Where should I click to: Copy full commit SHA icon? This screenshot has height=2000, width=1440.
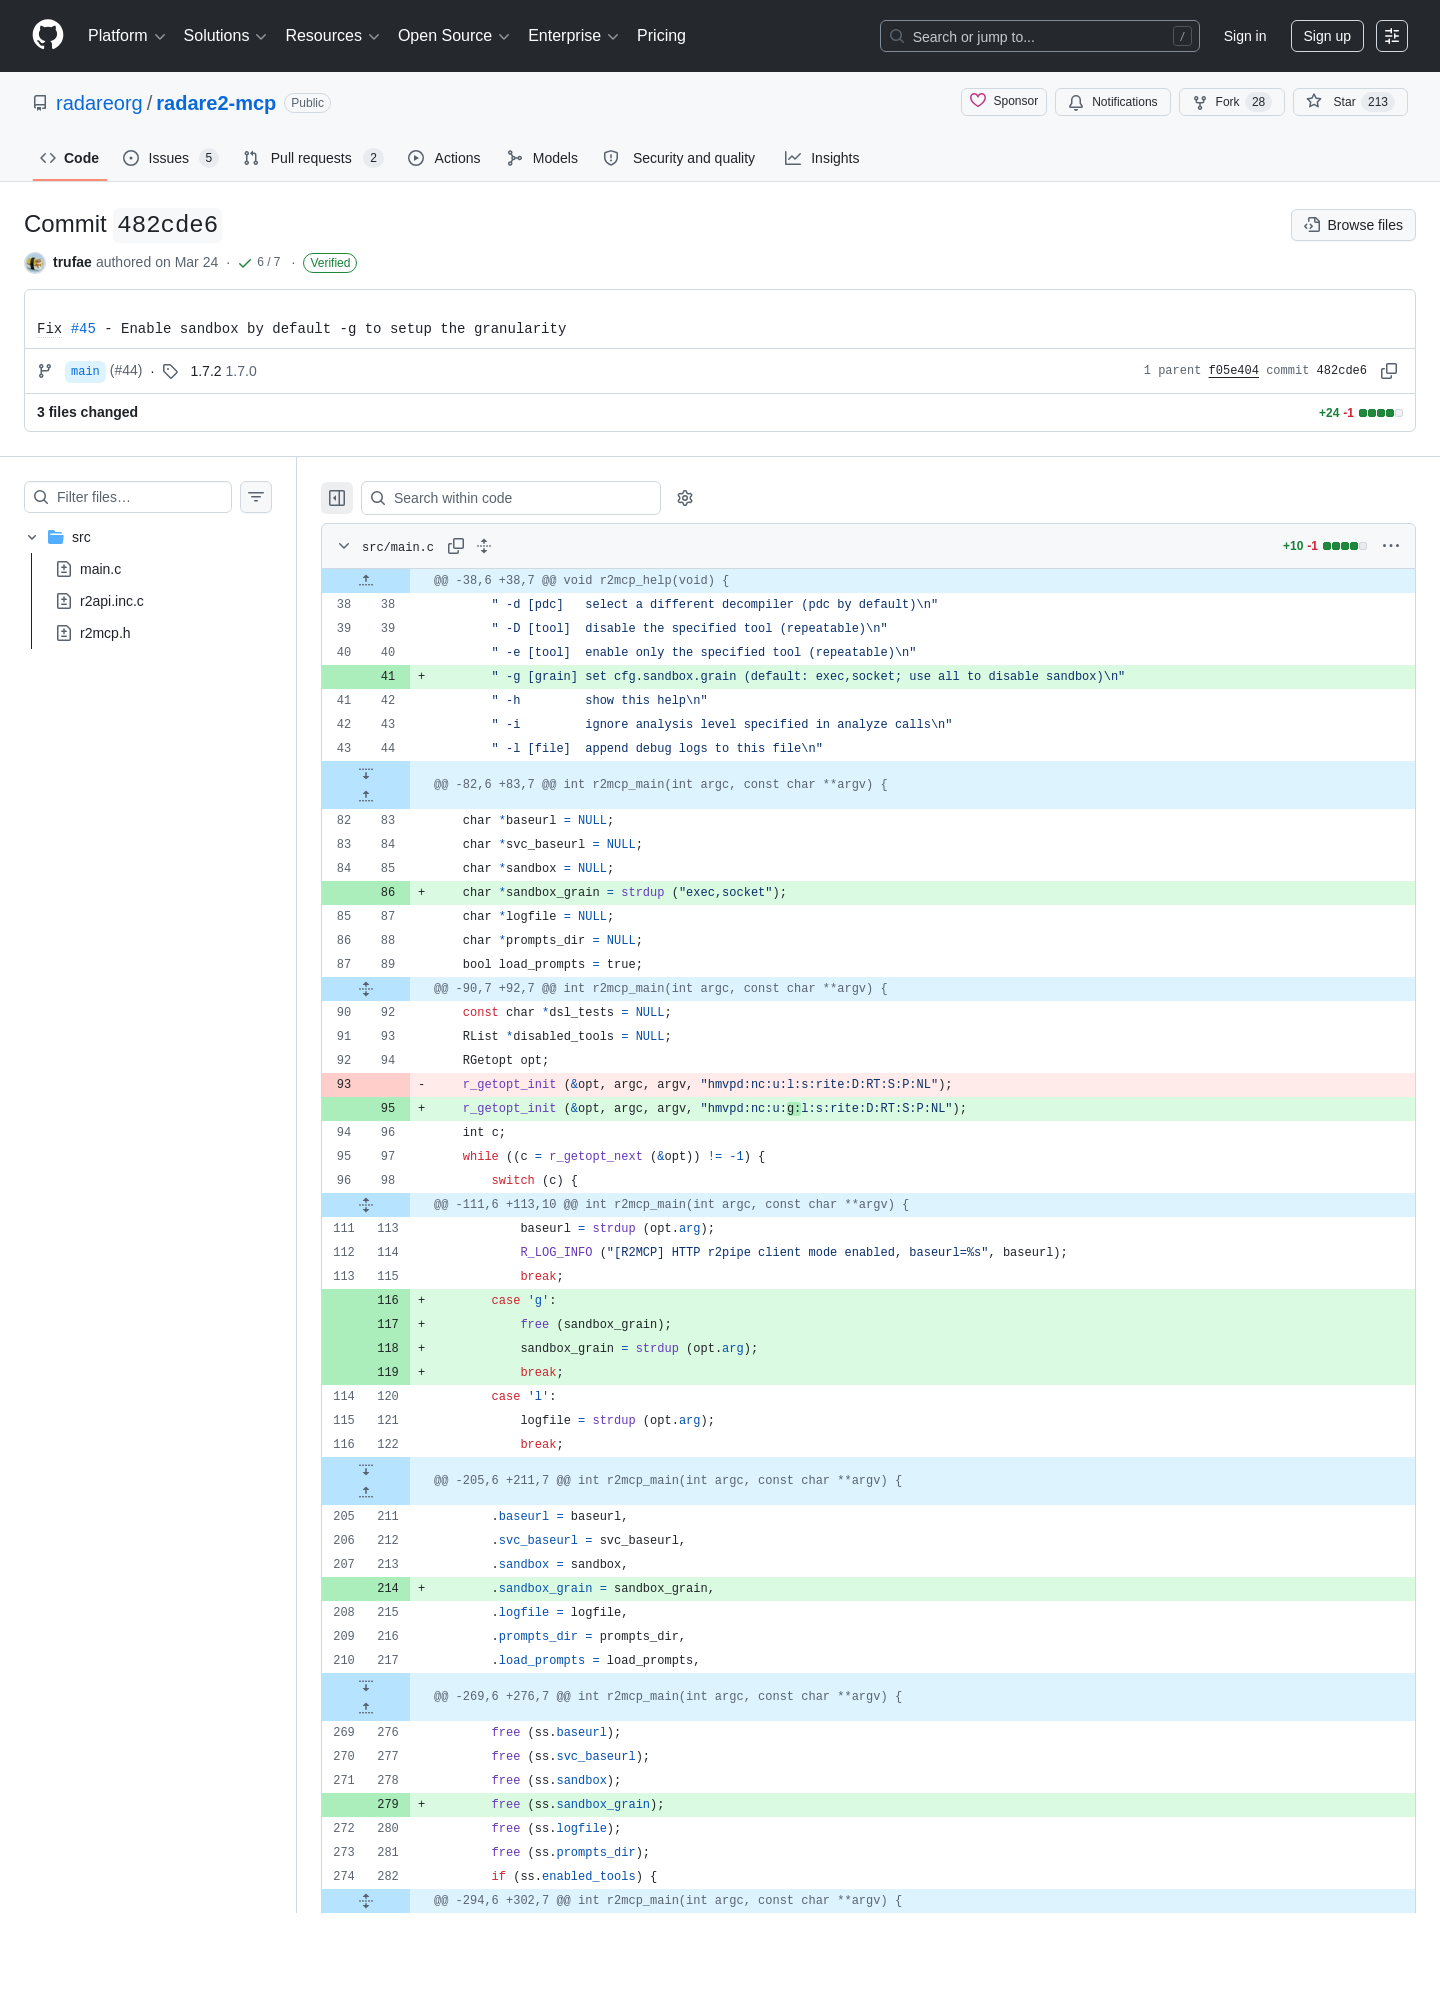point(1389,371)
